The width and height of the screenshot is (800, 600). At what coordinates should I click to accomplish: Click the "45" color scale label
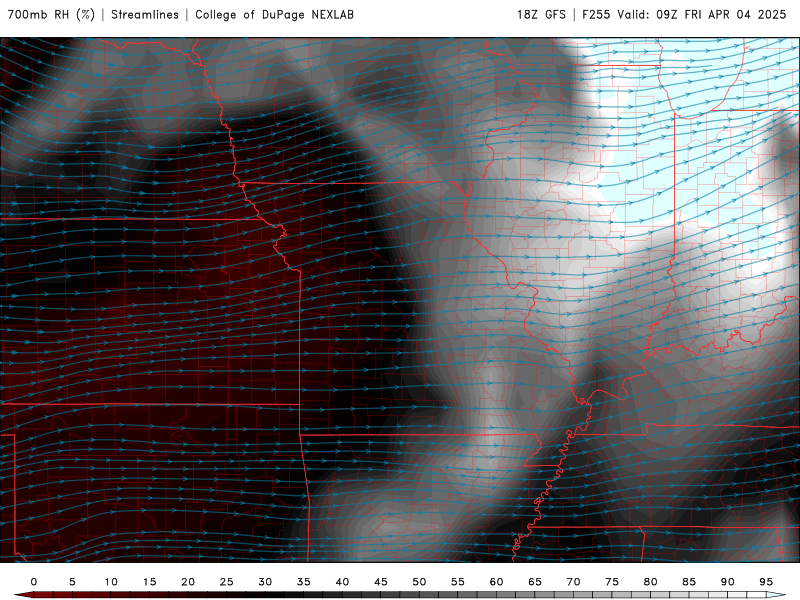pyautogui.click(x=381, y=582)
